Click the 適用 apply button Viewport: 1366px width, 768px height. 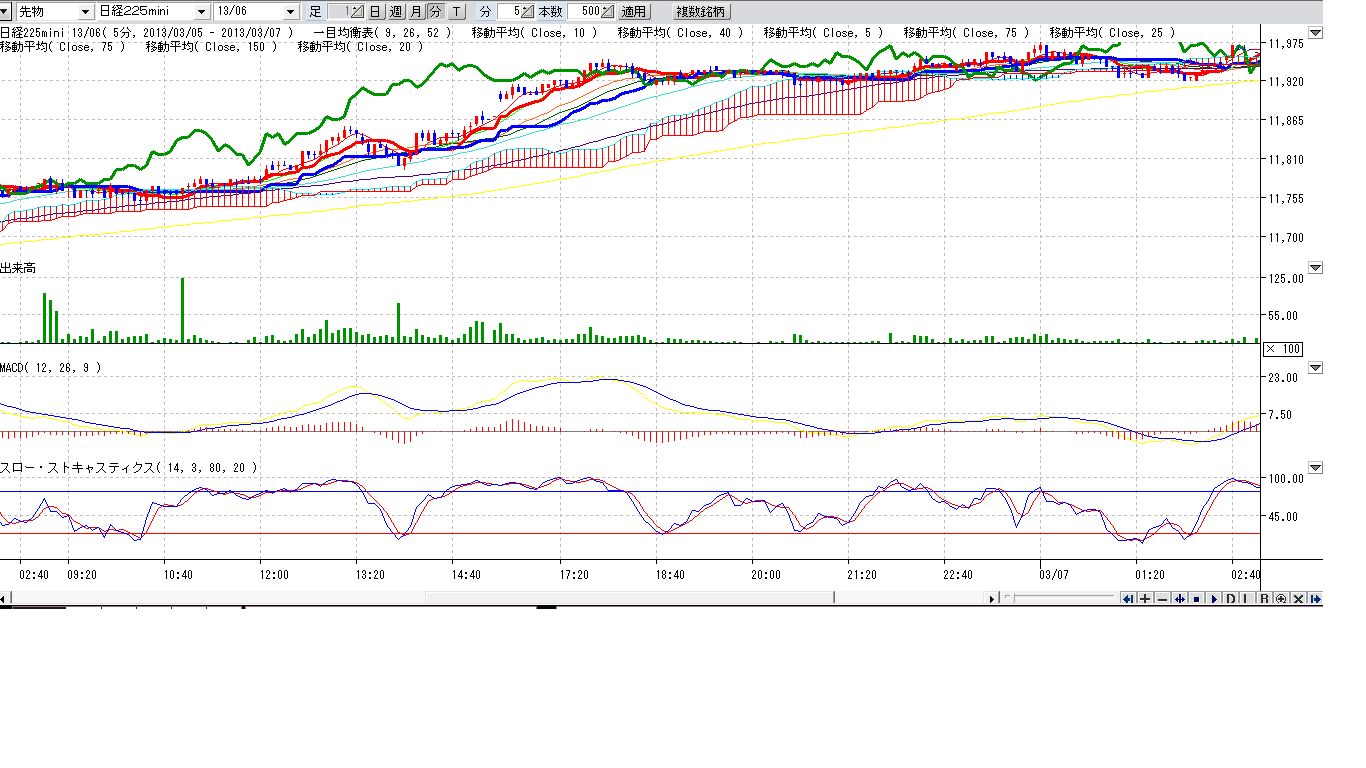[x=634, y=12]
